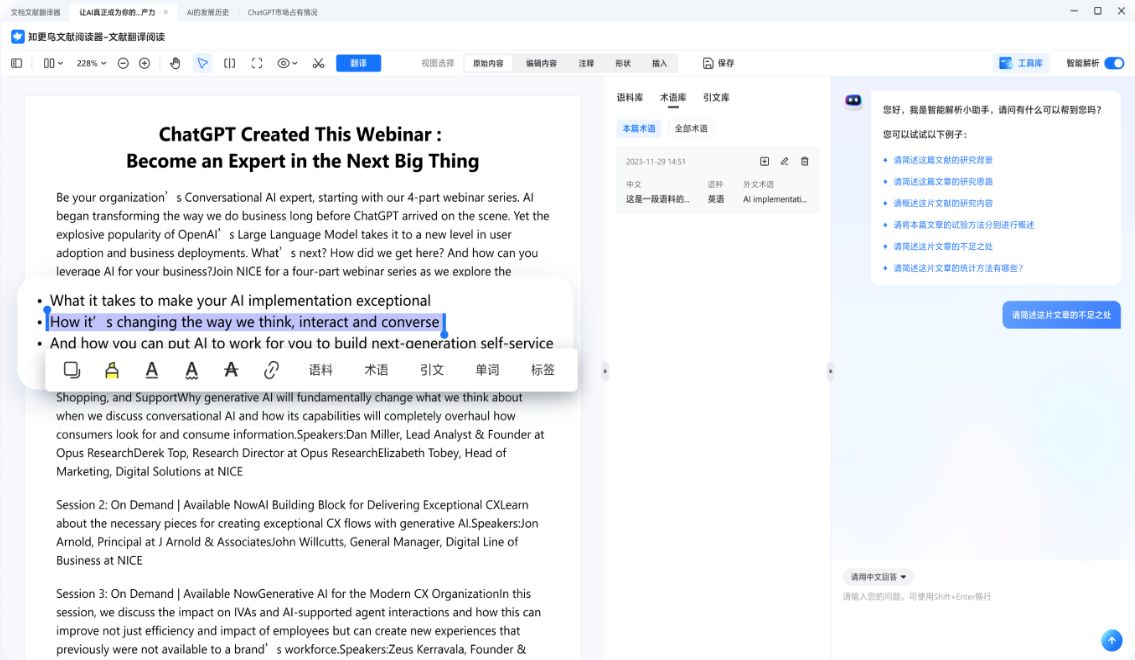Switch to the ChatGPT市场占有情况 tab

click(282, 12)
